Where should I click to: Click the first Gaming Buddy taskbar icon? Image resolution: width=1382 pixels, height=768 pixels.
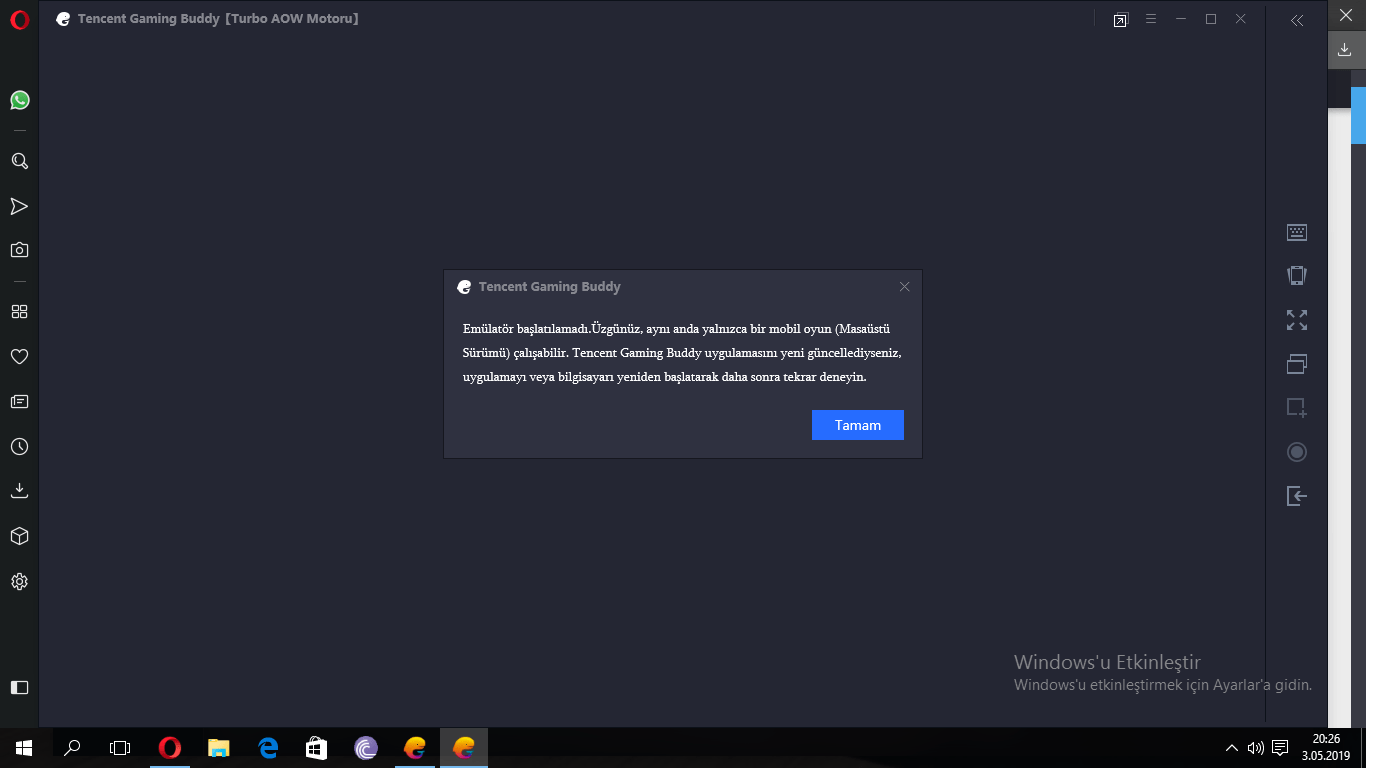[415, 747]
